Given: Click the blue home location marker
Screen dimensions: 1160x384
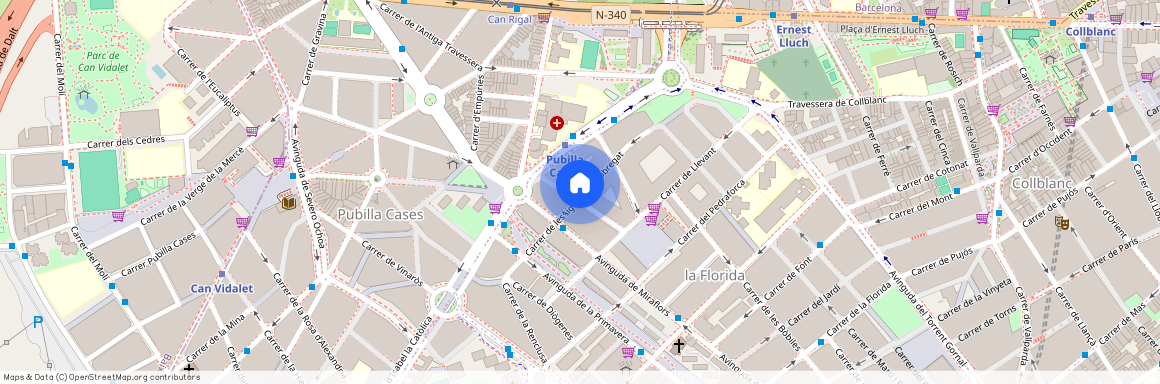Looking at the screenshot, I should (x=580, y=184).
